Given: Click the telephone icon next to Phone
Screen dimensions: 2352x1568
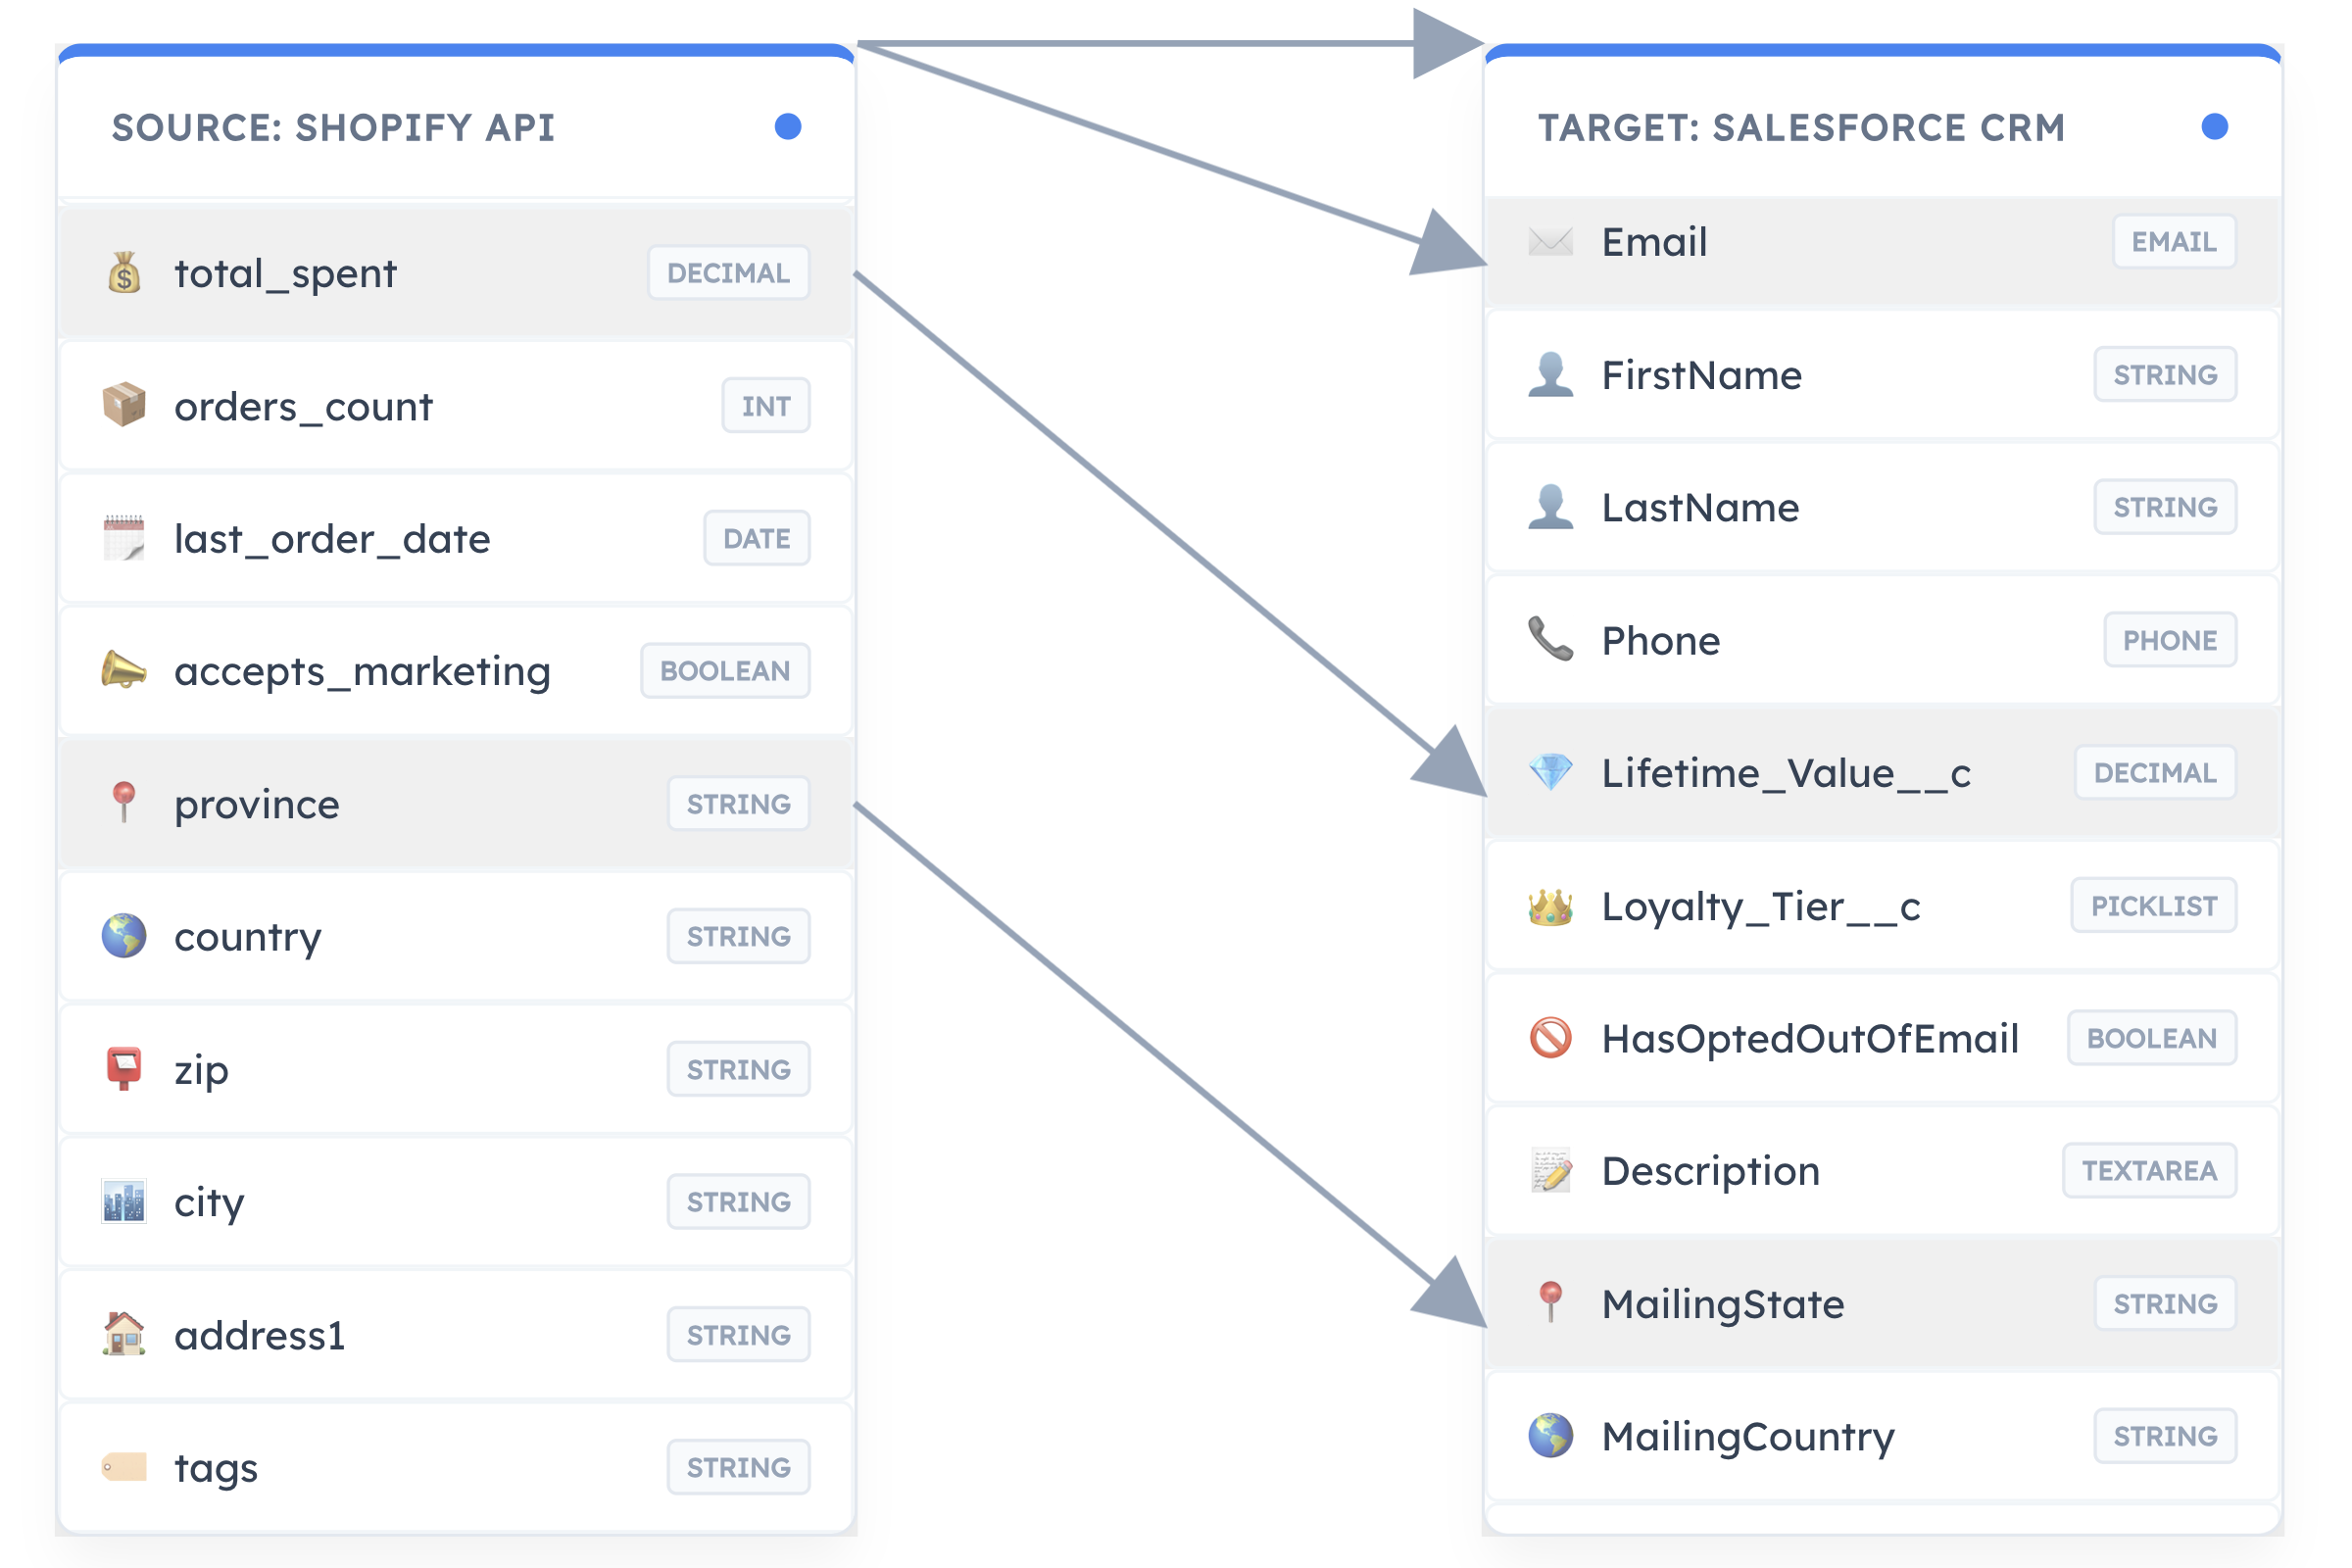Looking at the screenshot, I should pos(1551,640).
